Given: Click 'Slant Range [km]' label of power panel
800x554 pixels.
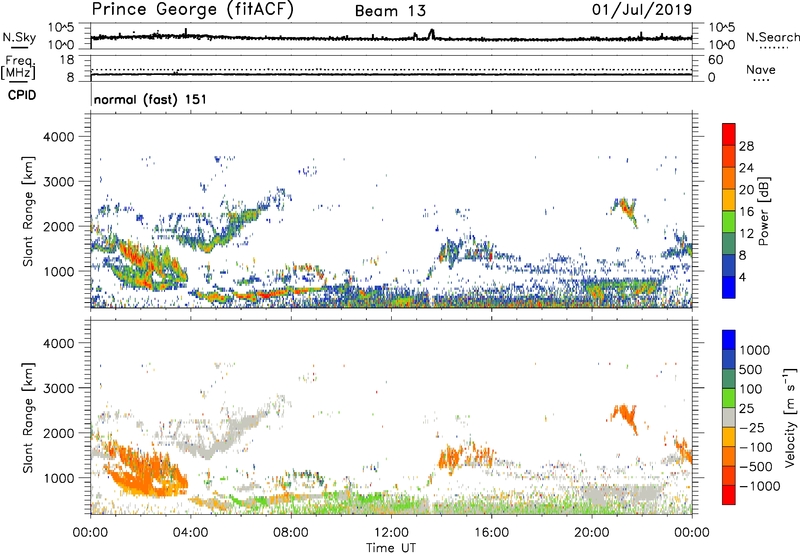Looking at the screenshot, I should coord(28,211).
